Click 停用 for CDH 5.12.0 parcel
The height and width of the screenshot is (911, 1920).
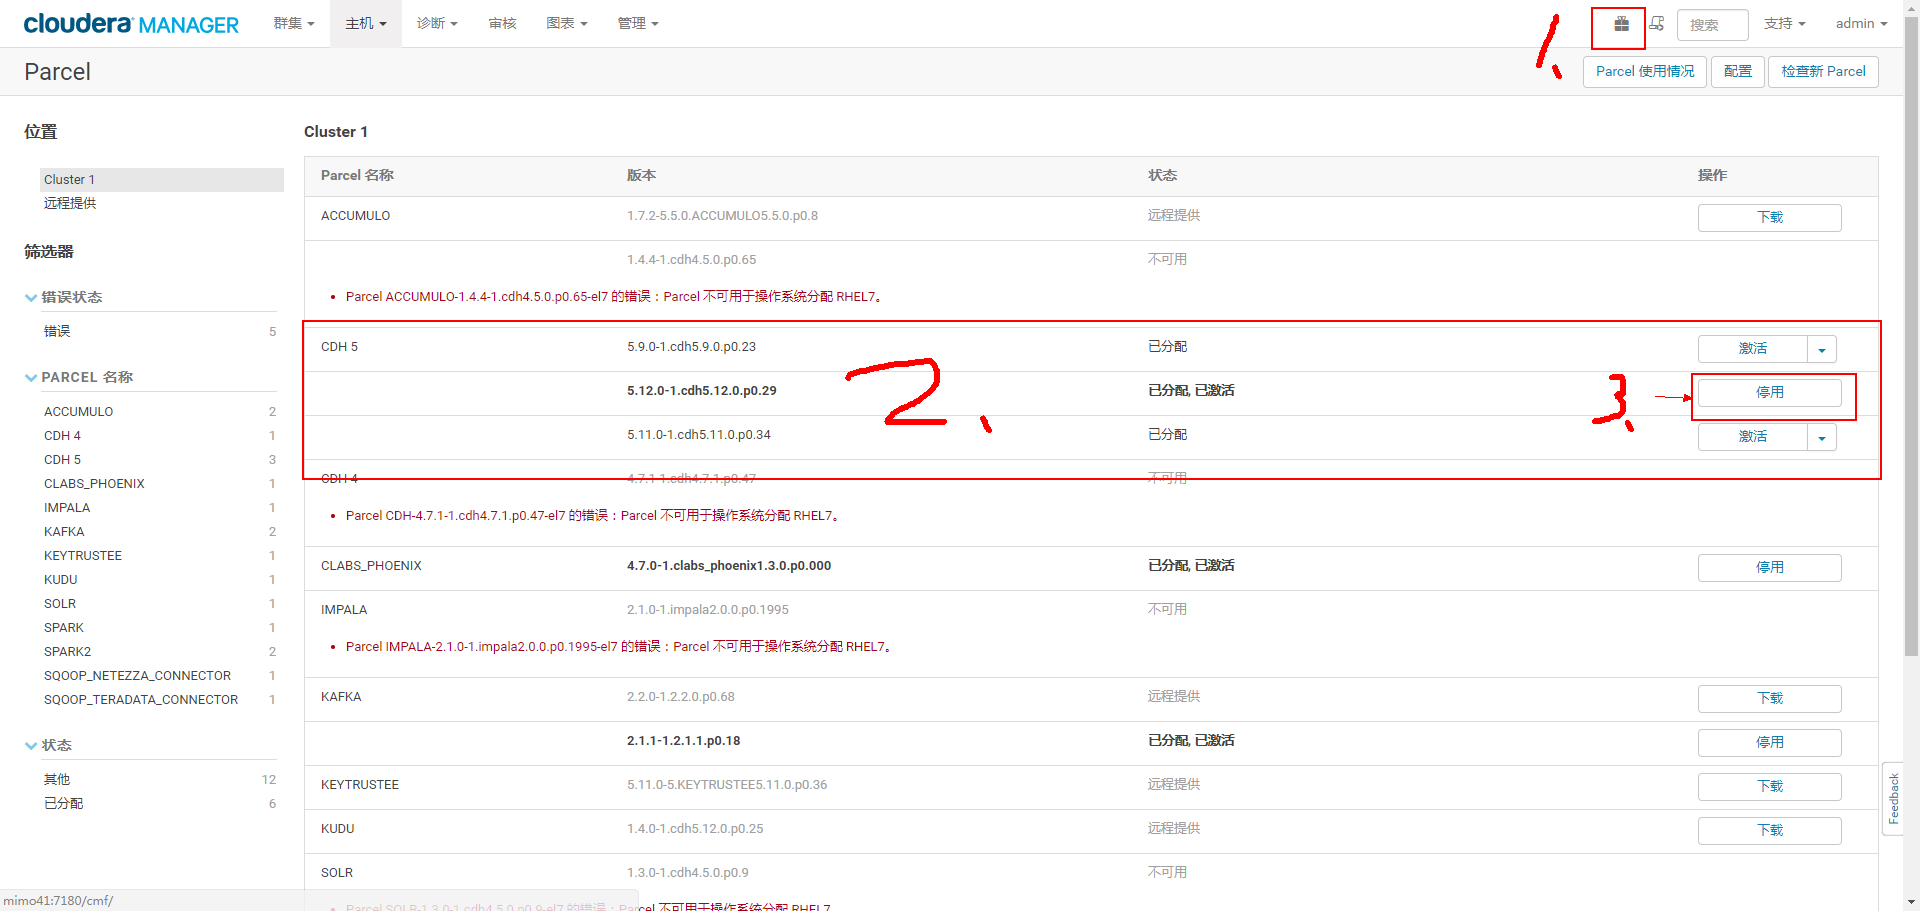coord(1770,392)
